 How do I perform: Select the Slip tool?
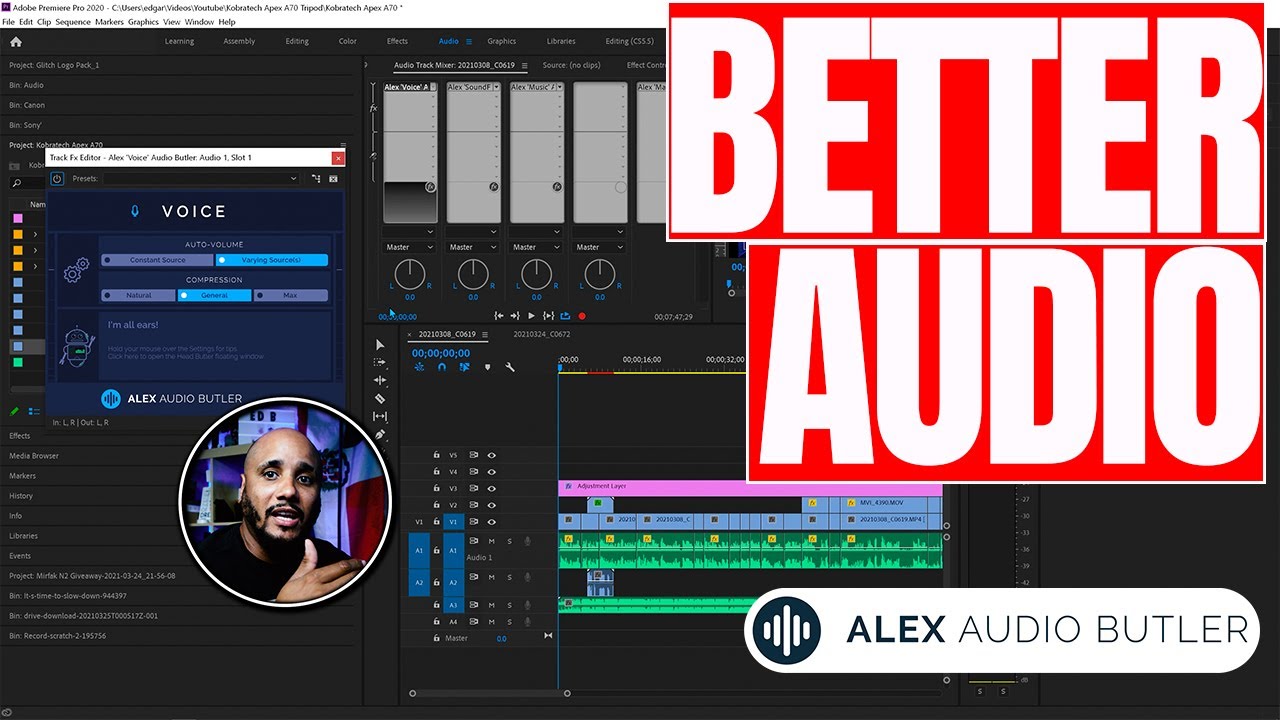tap(380, 416)
